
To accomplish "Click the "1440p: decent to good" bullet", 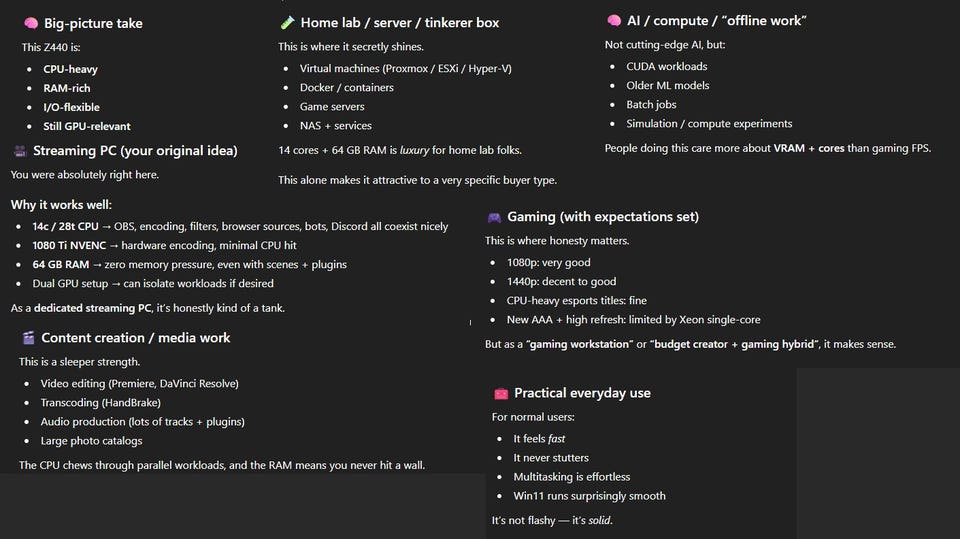I will click(561, 282).
